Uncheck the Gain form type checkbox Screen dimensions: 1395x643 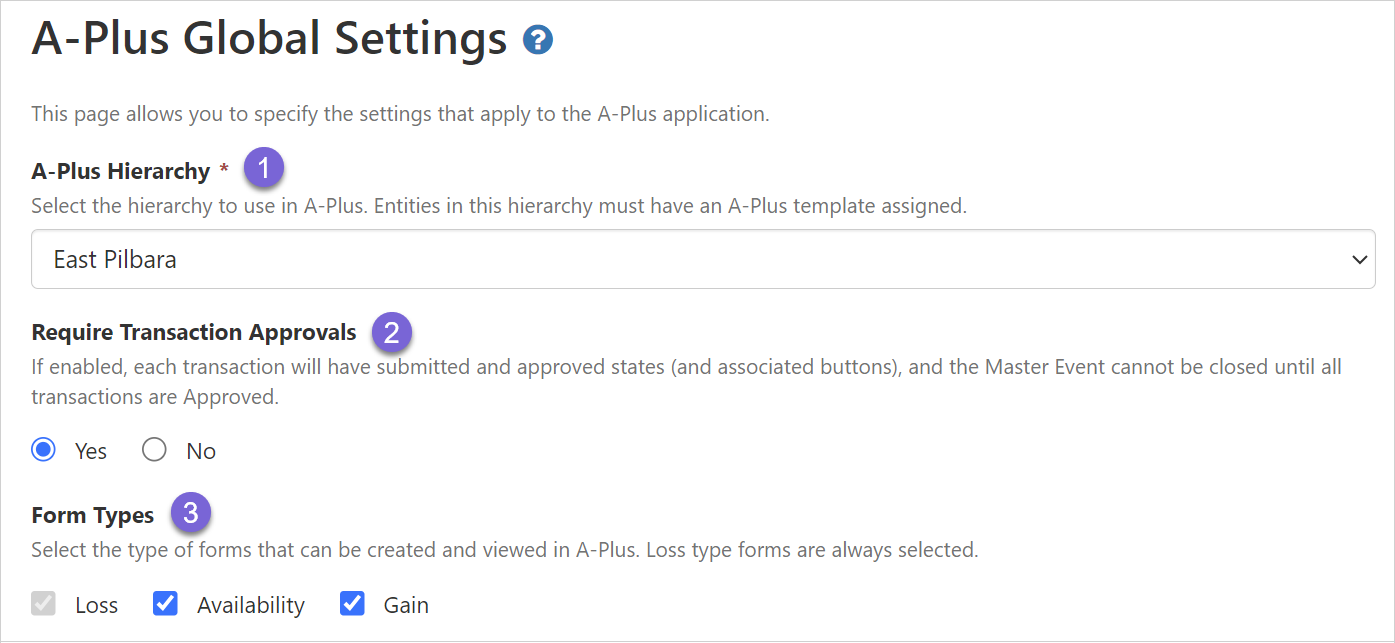pos(352,604)
